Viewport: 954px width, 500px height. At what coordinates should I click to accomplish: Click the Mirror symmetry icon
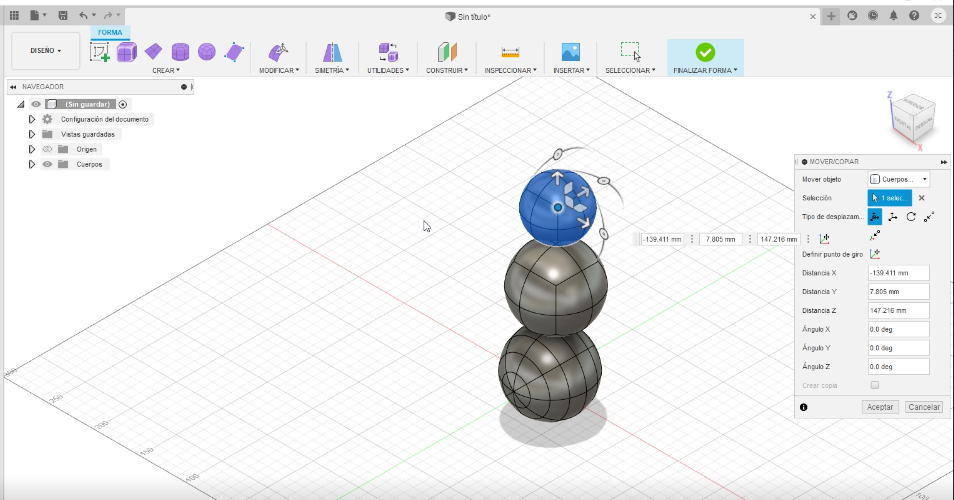pyautogui.click(x=332, y=52)
